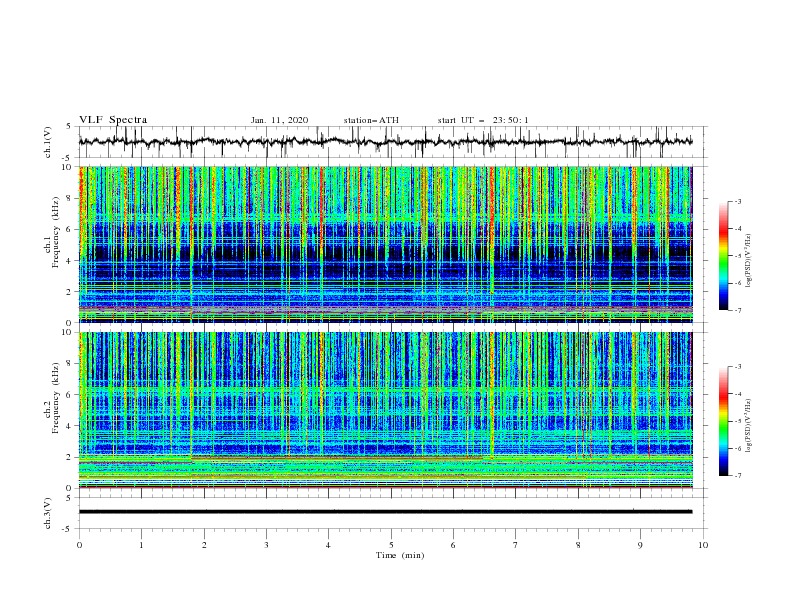Screen dimensions: 792x612
Task: Click the "-3" tick on ch.1 colorbar
Action: click(x=737, y=201)
